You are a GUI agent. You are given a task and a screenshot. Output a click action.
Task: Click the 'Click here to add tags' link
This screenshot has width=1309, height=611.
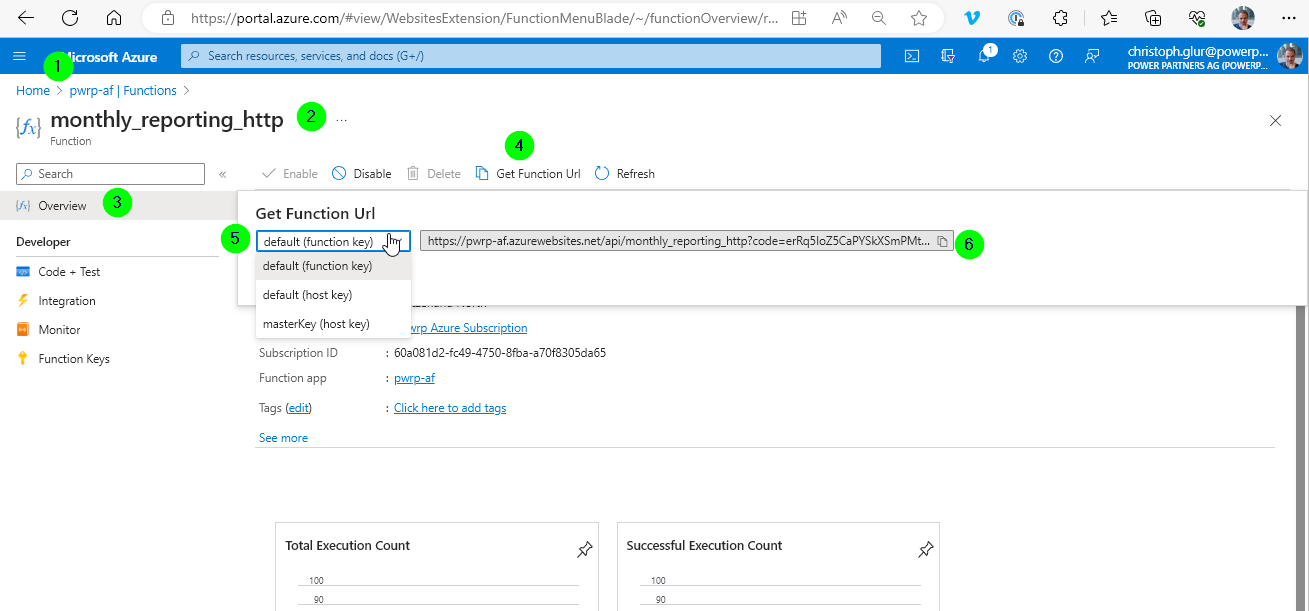point(450,408)
